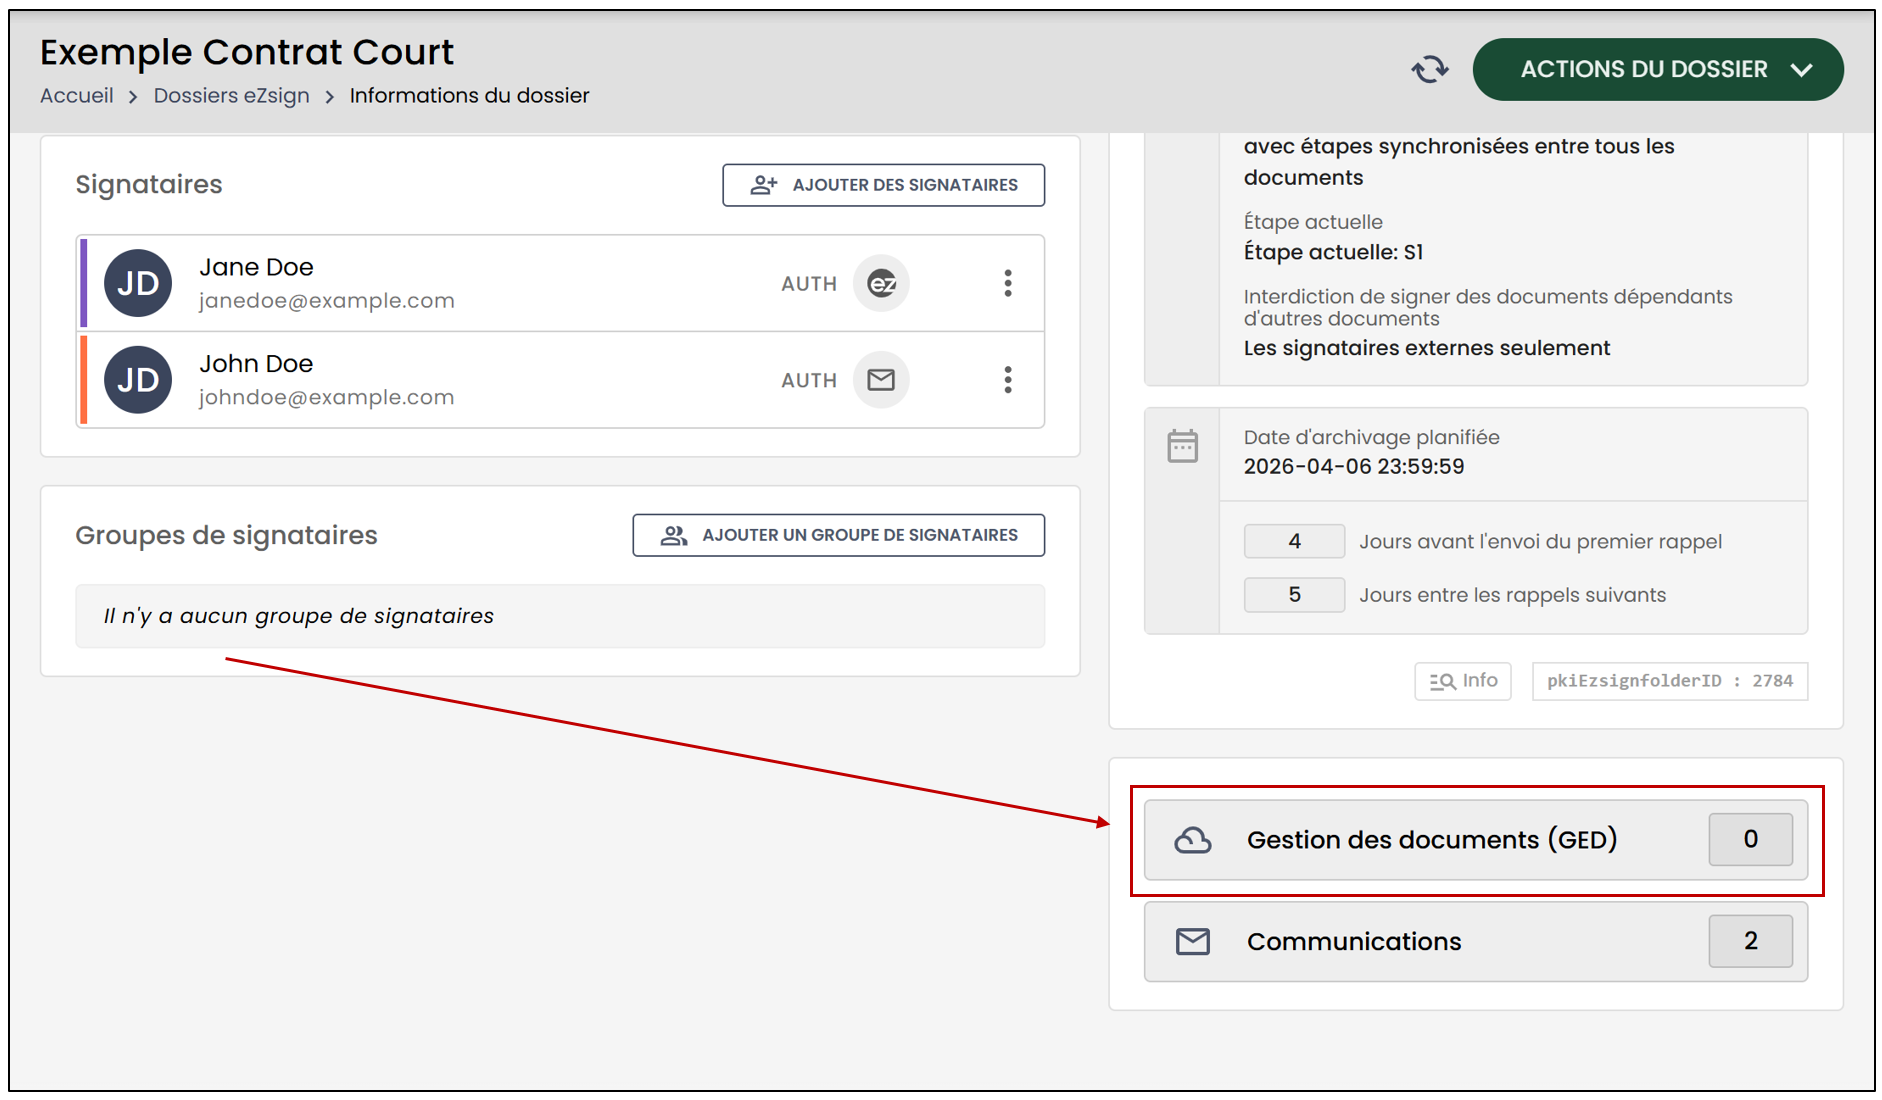
Task: Expand the Actions du dossier dropdown
Action: pyautogui.click(x=1658, y=69)
